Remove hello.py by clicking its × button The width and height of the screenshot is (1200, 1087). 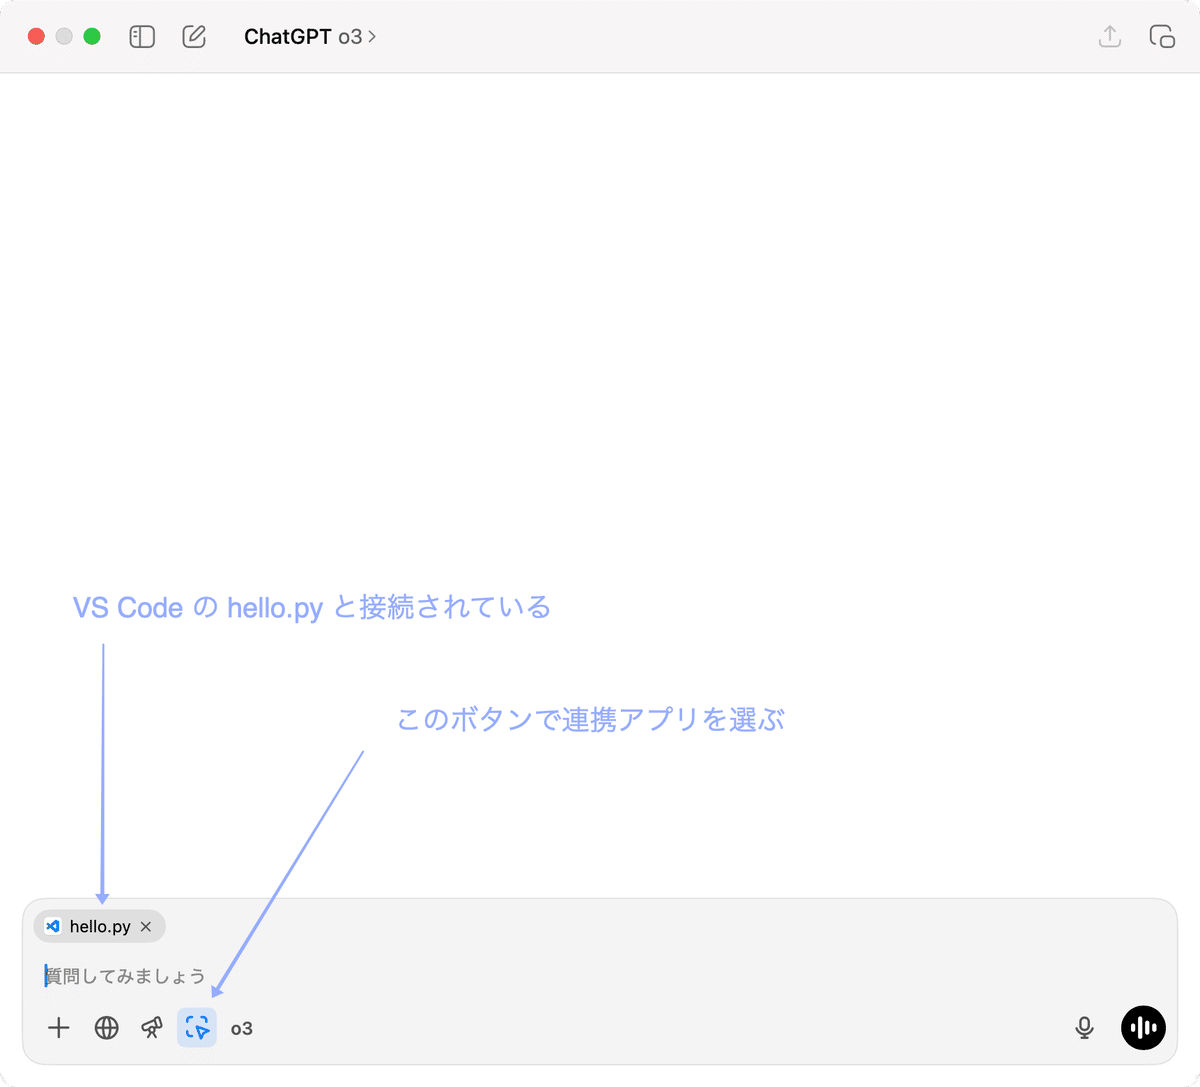(x=145, y=926)
